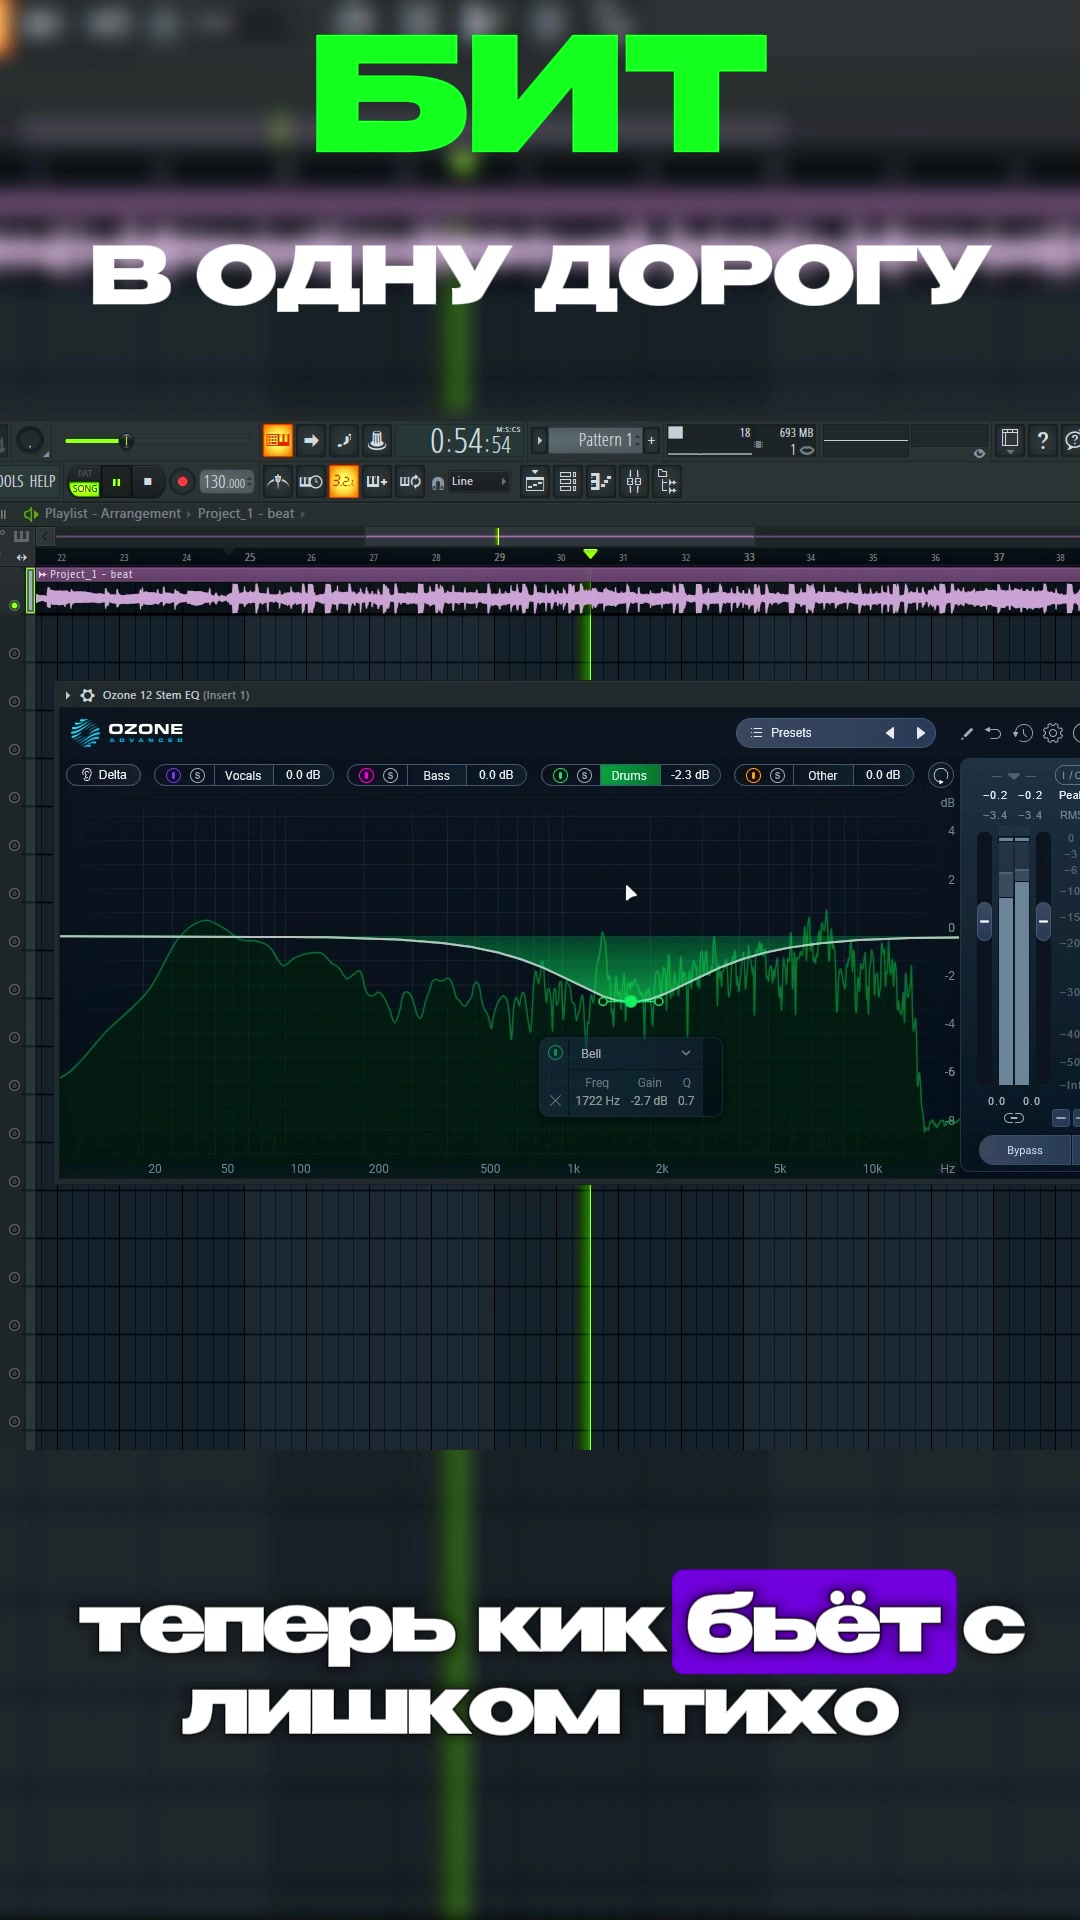The image size is (1080, 1920).
Task: Toggle the metronome icon
Action: (x=277, y=482)
